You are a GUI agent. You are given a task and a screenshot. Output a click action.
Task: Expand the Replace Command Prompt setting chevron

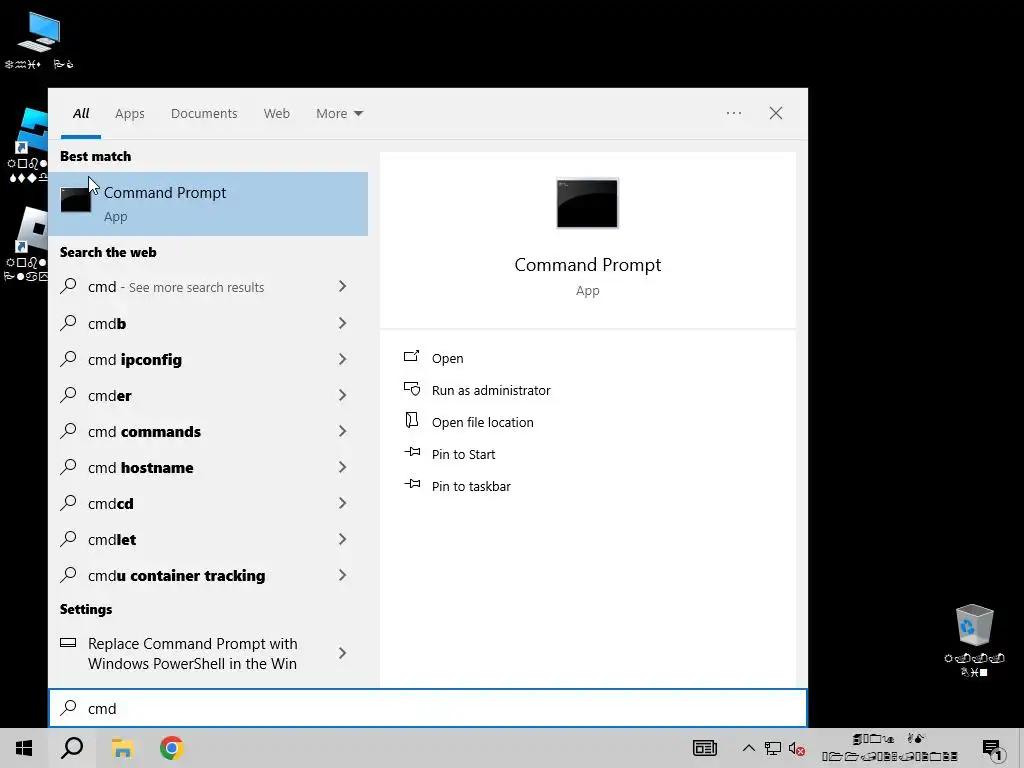342,652
